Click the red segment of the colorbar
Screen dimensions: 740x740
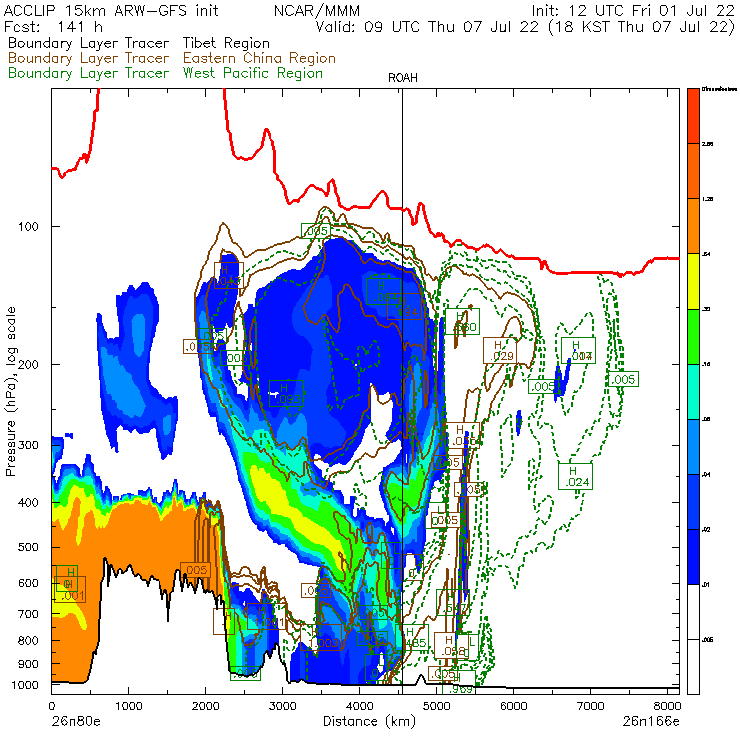tap(693, 116)
